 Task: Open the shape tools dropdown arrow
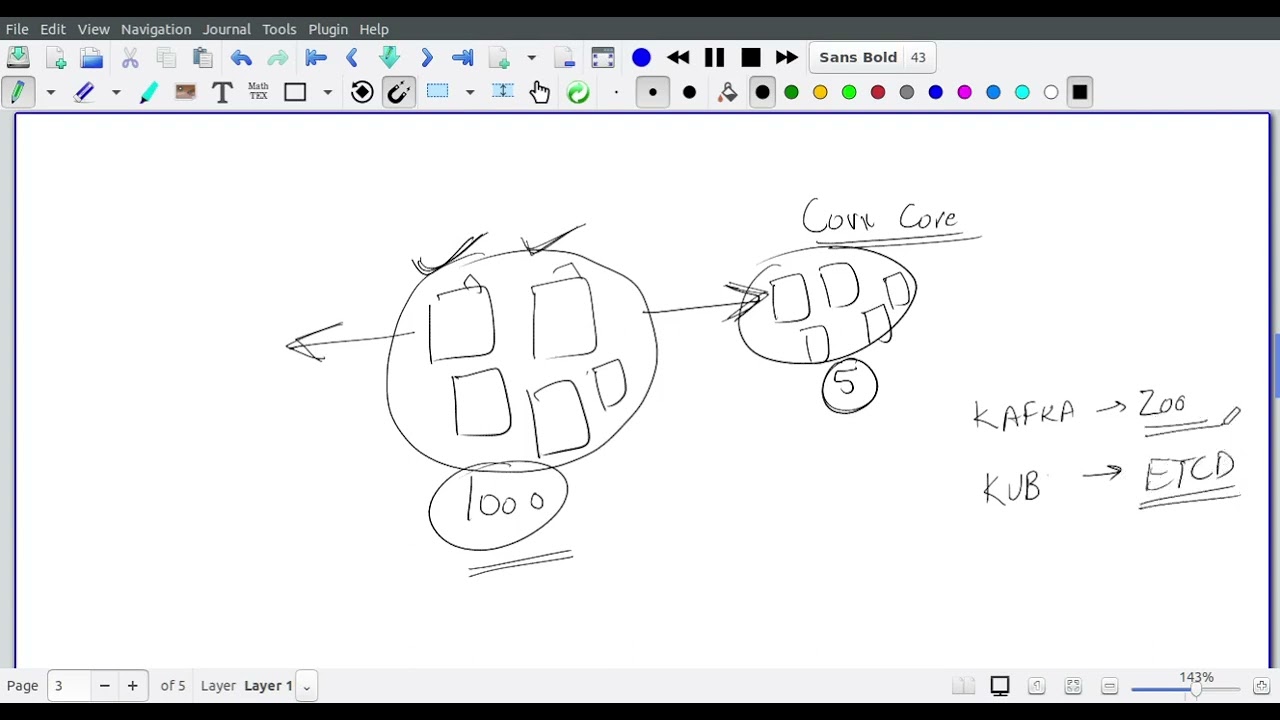327,93
